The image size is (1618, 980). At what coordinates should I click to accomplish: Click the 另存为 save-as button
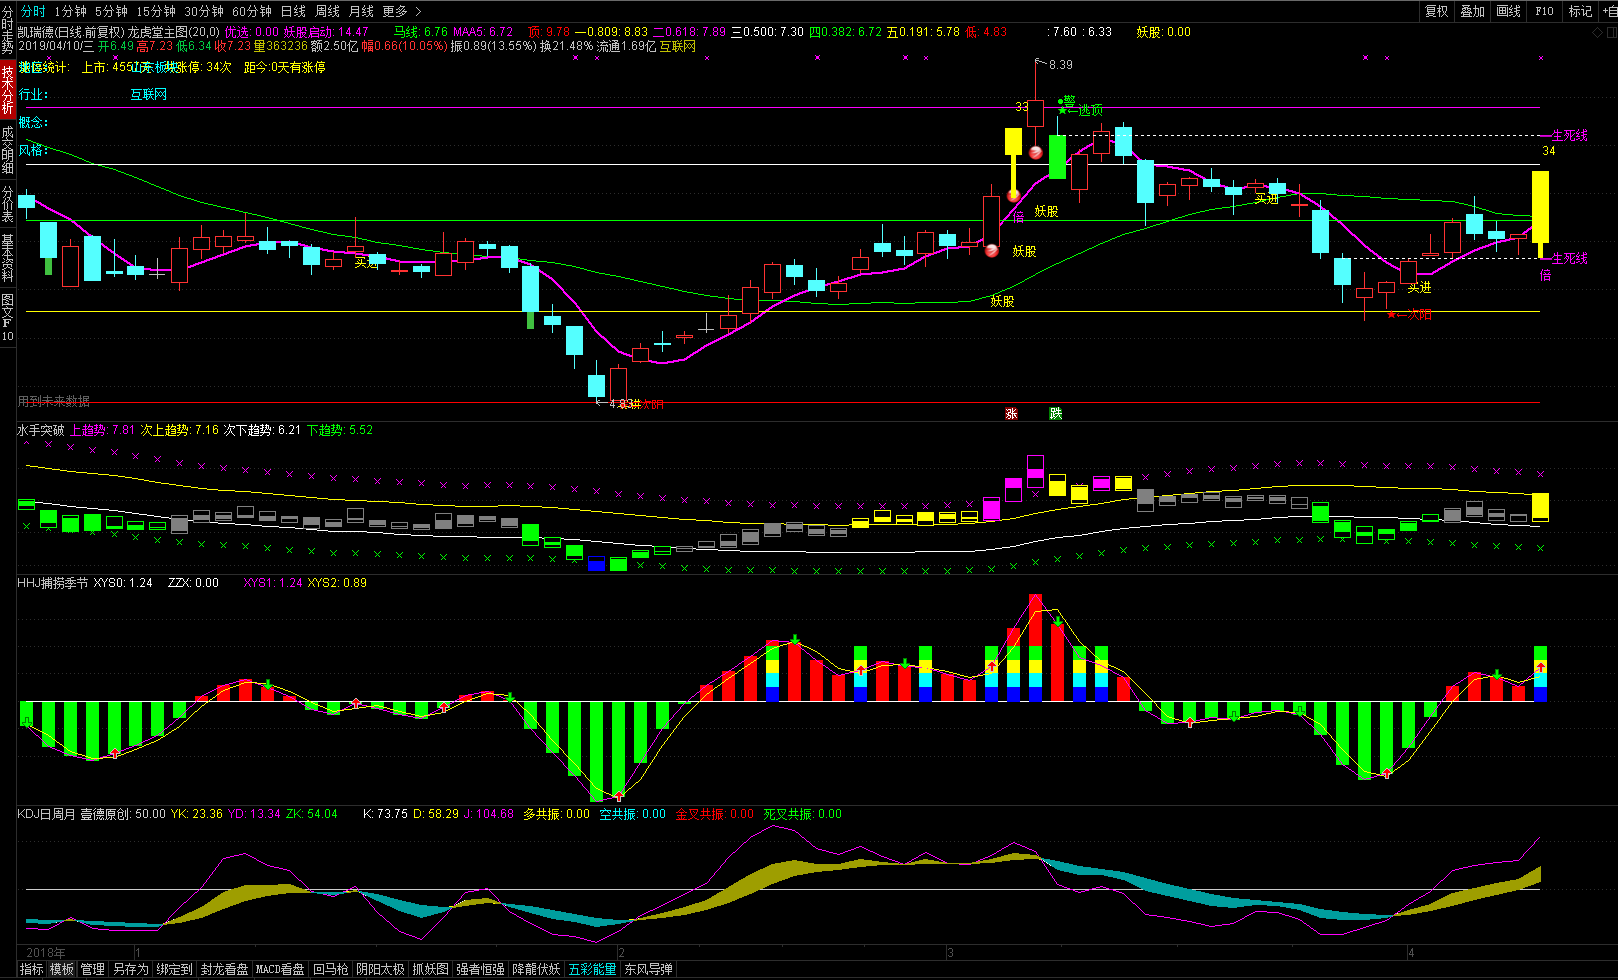coord(130,969)
